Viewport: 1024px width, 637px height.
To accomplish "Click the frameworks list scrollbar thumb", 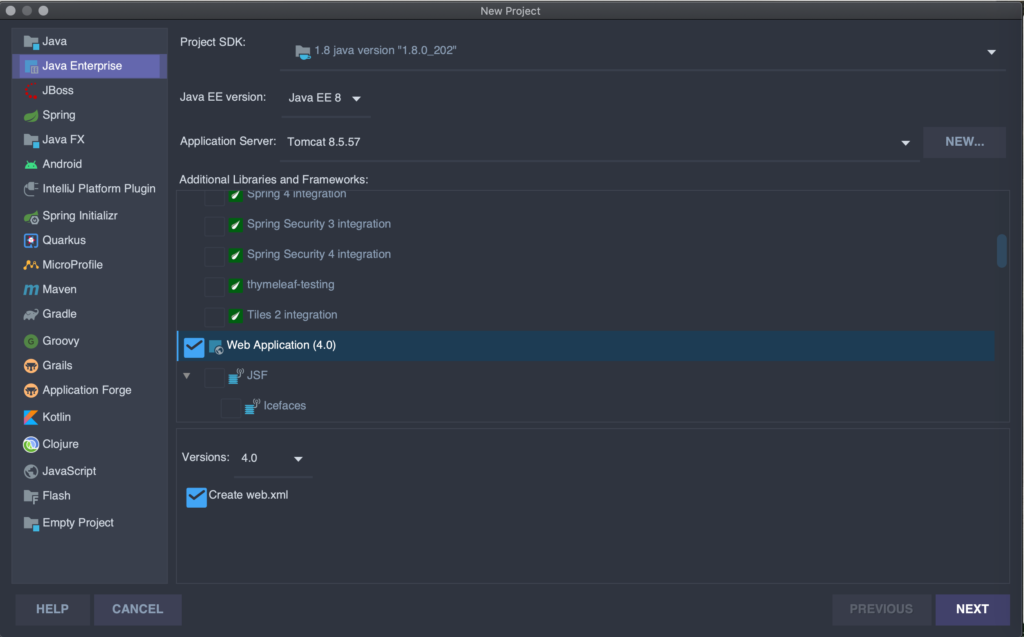I will click(x=1001, y=251).
